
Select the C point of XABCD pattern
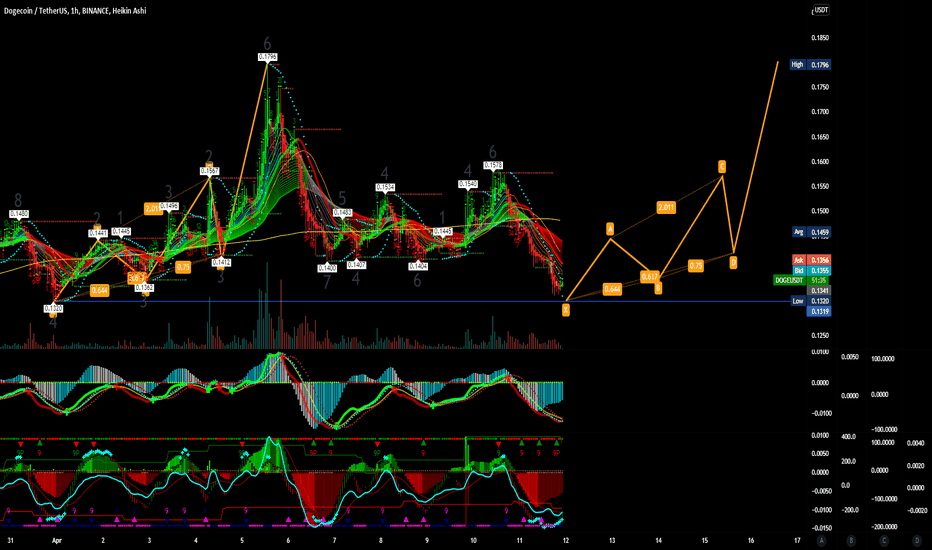(722, 166)
